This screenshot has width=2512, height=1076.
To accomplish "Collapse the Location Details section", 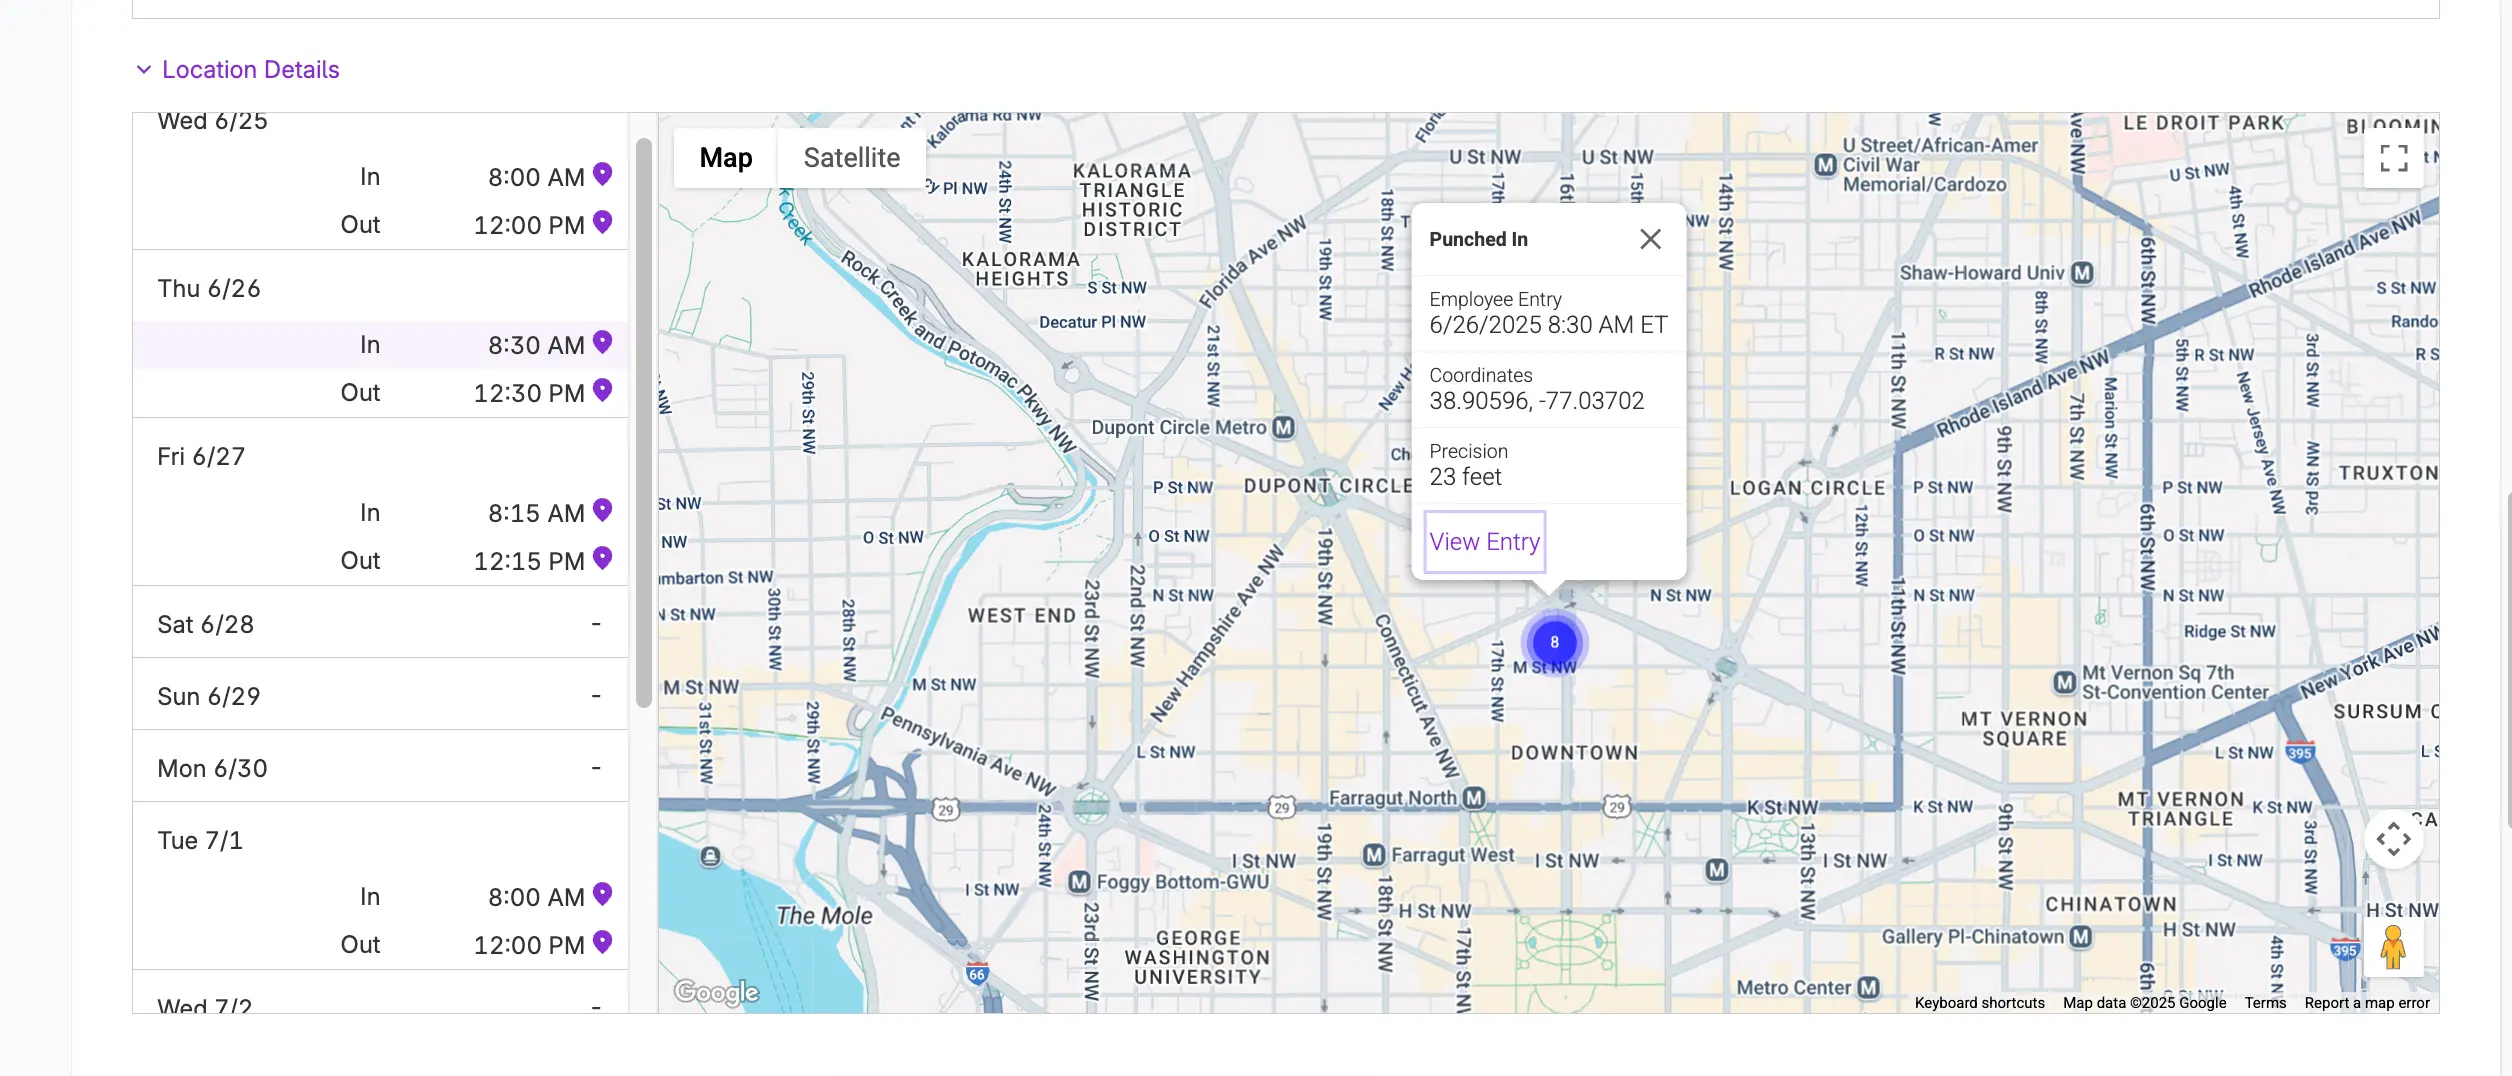I will point(238,69).
